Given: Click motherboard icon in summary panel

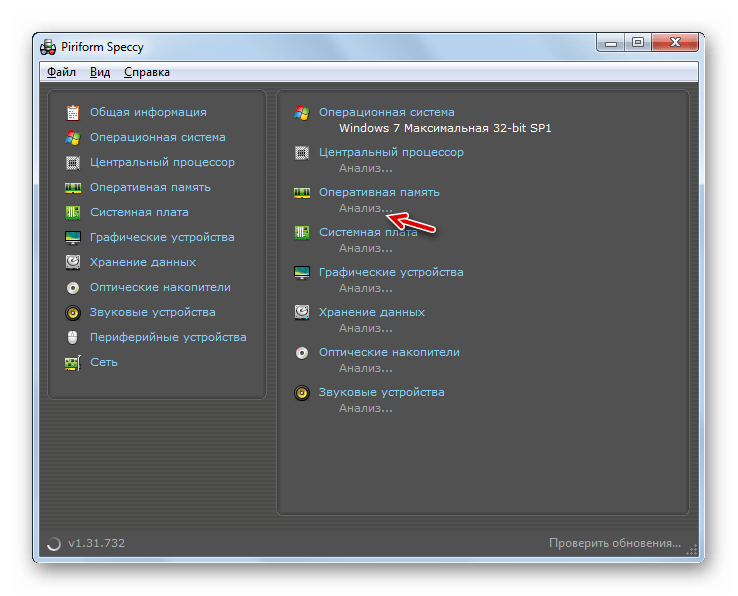Looking at the screenshot, I should (302, 233).
